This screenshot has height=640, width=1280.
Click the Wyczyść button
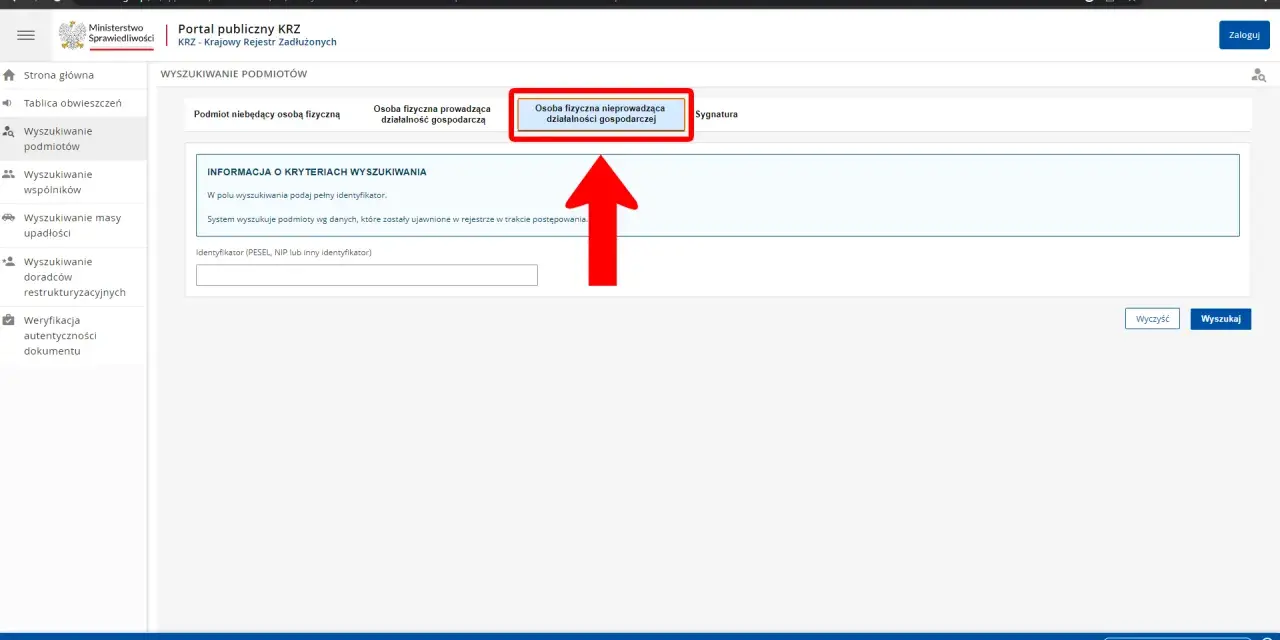pyautogui.click(x=1152, y=319)
